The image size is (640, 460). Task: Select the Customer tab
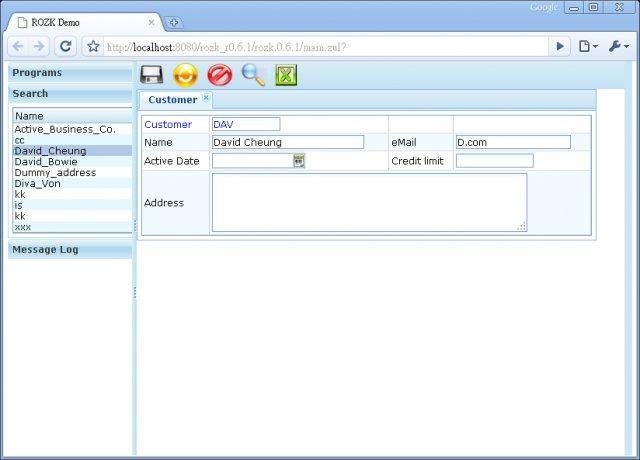coord(176,100)
